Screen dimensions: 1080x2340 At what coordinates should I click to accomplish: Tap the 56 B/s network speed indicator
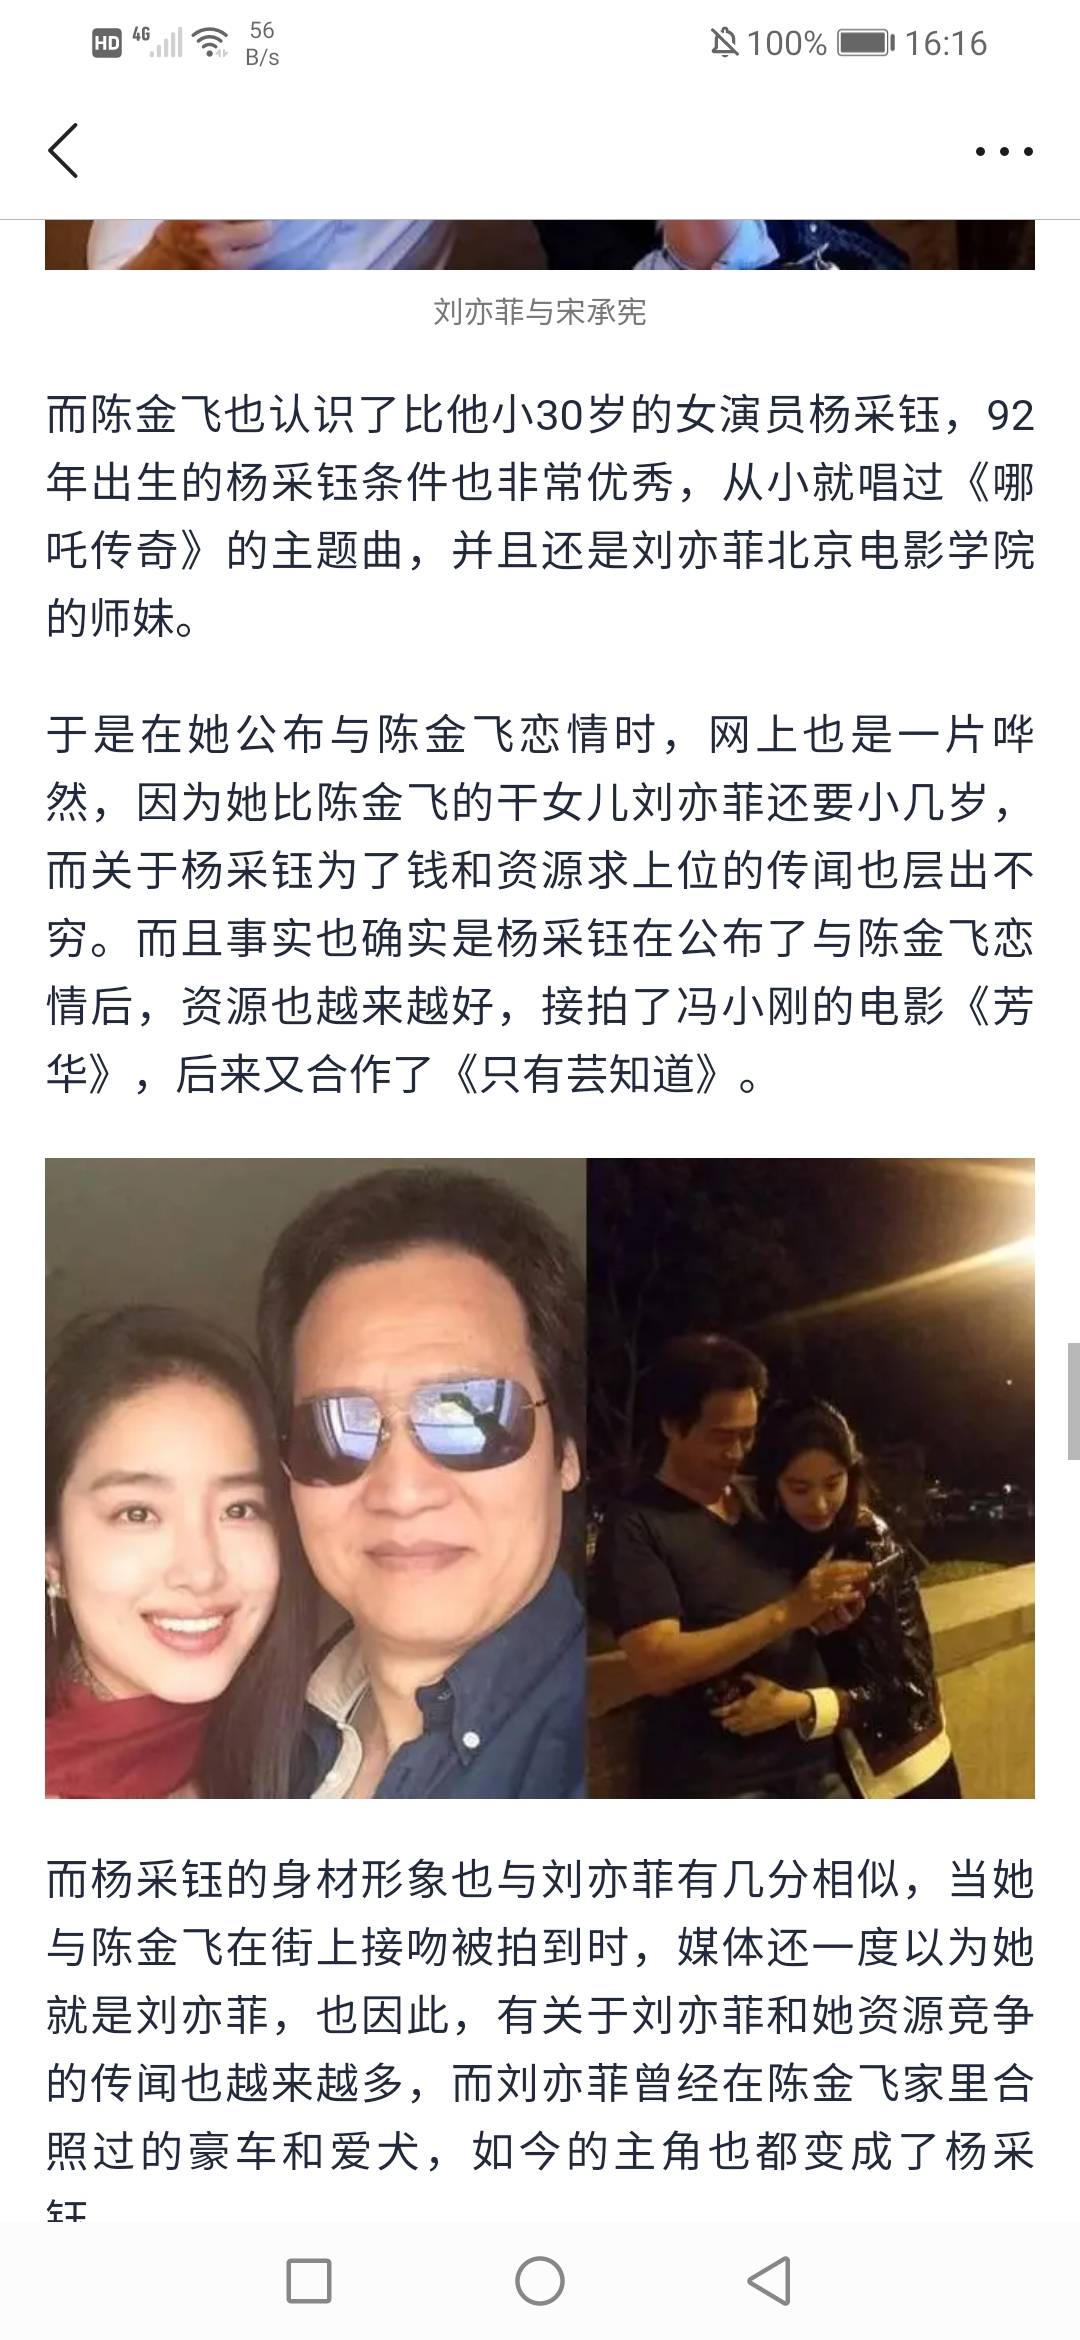point(262,43)
